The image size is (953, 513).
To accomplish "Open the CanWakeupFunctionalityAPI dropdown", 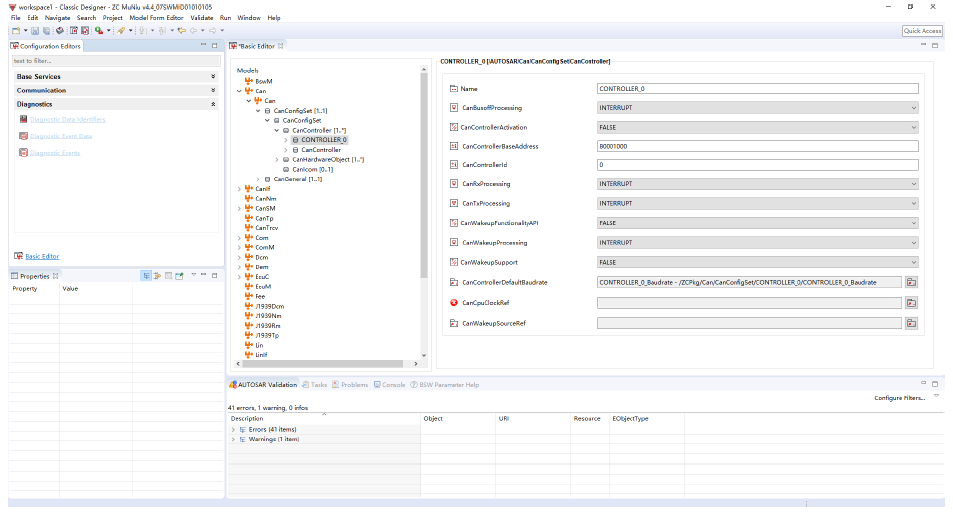I will tap(913, 223).
